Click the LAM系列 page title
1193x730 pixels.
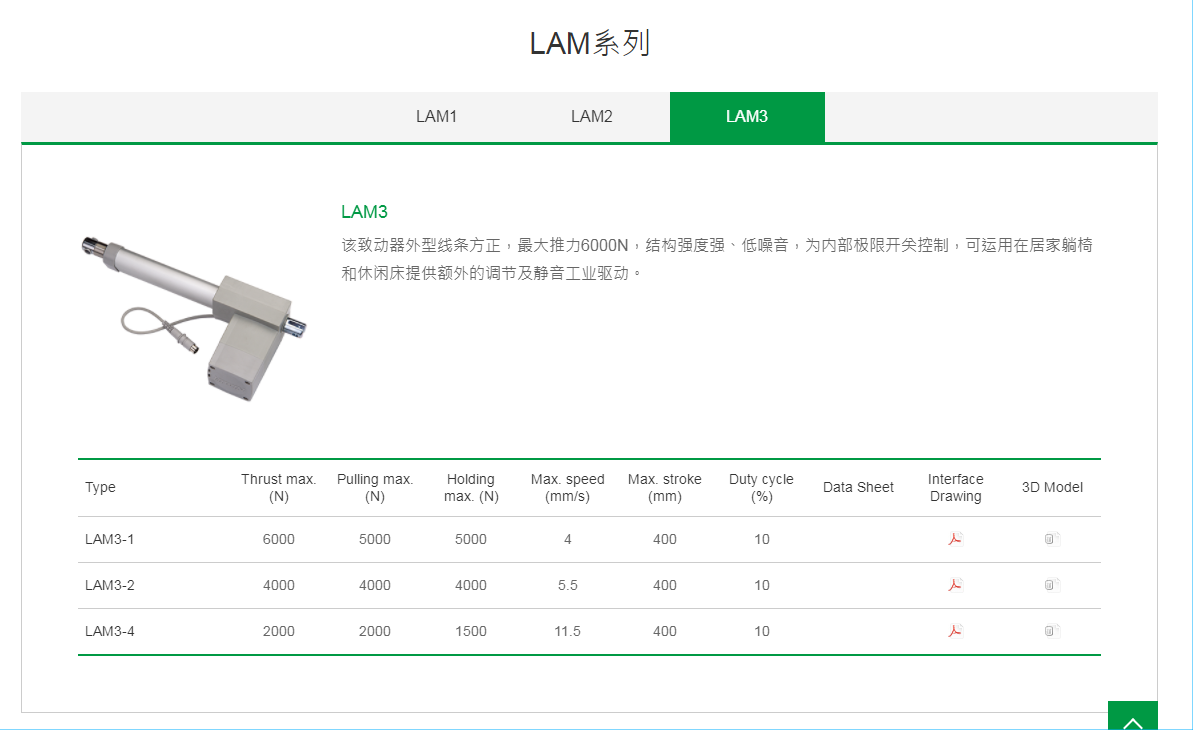point(590,43)
